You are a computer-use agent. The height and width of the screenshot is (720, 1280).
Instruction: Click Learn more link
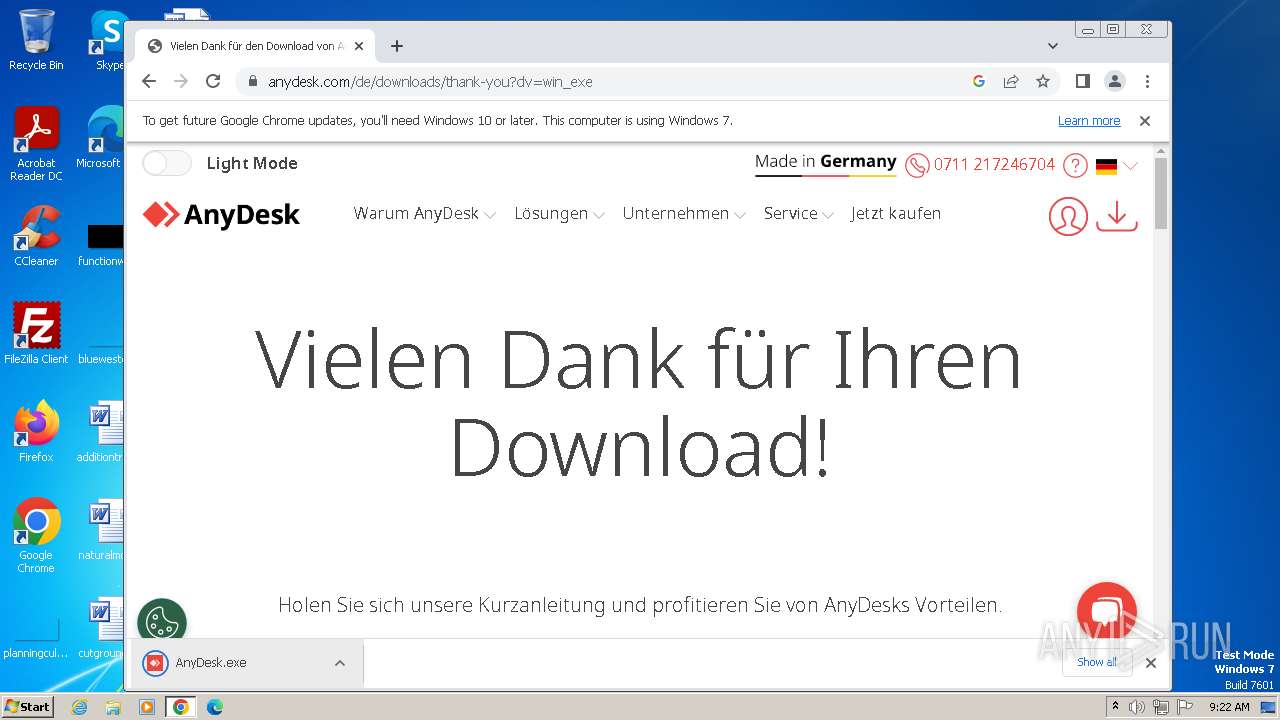pos(1089,121)
